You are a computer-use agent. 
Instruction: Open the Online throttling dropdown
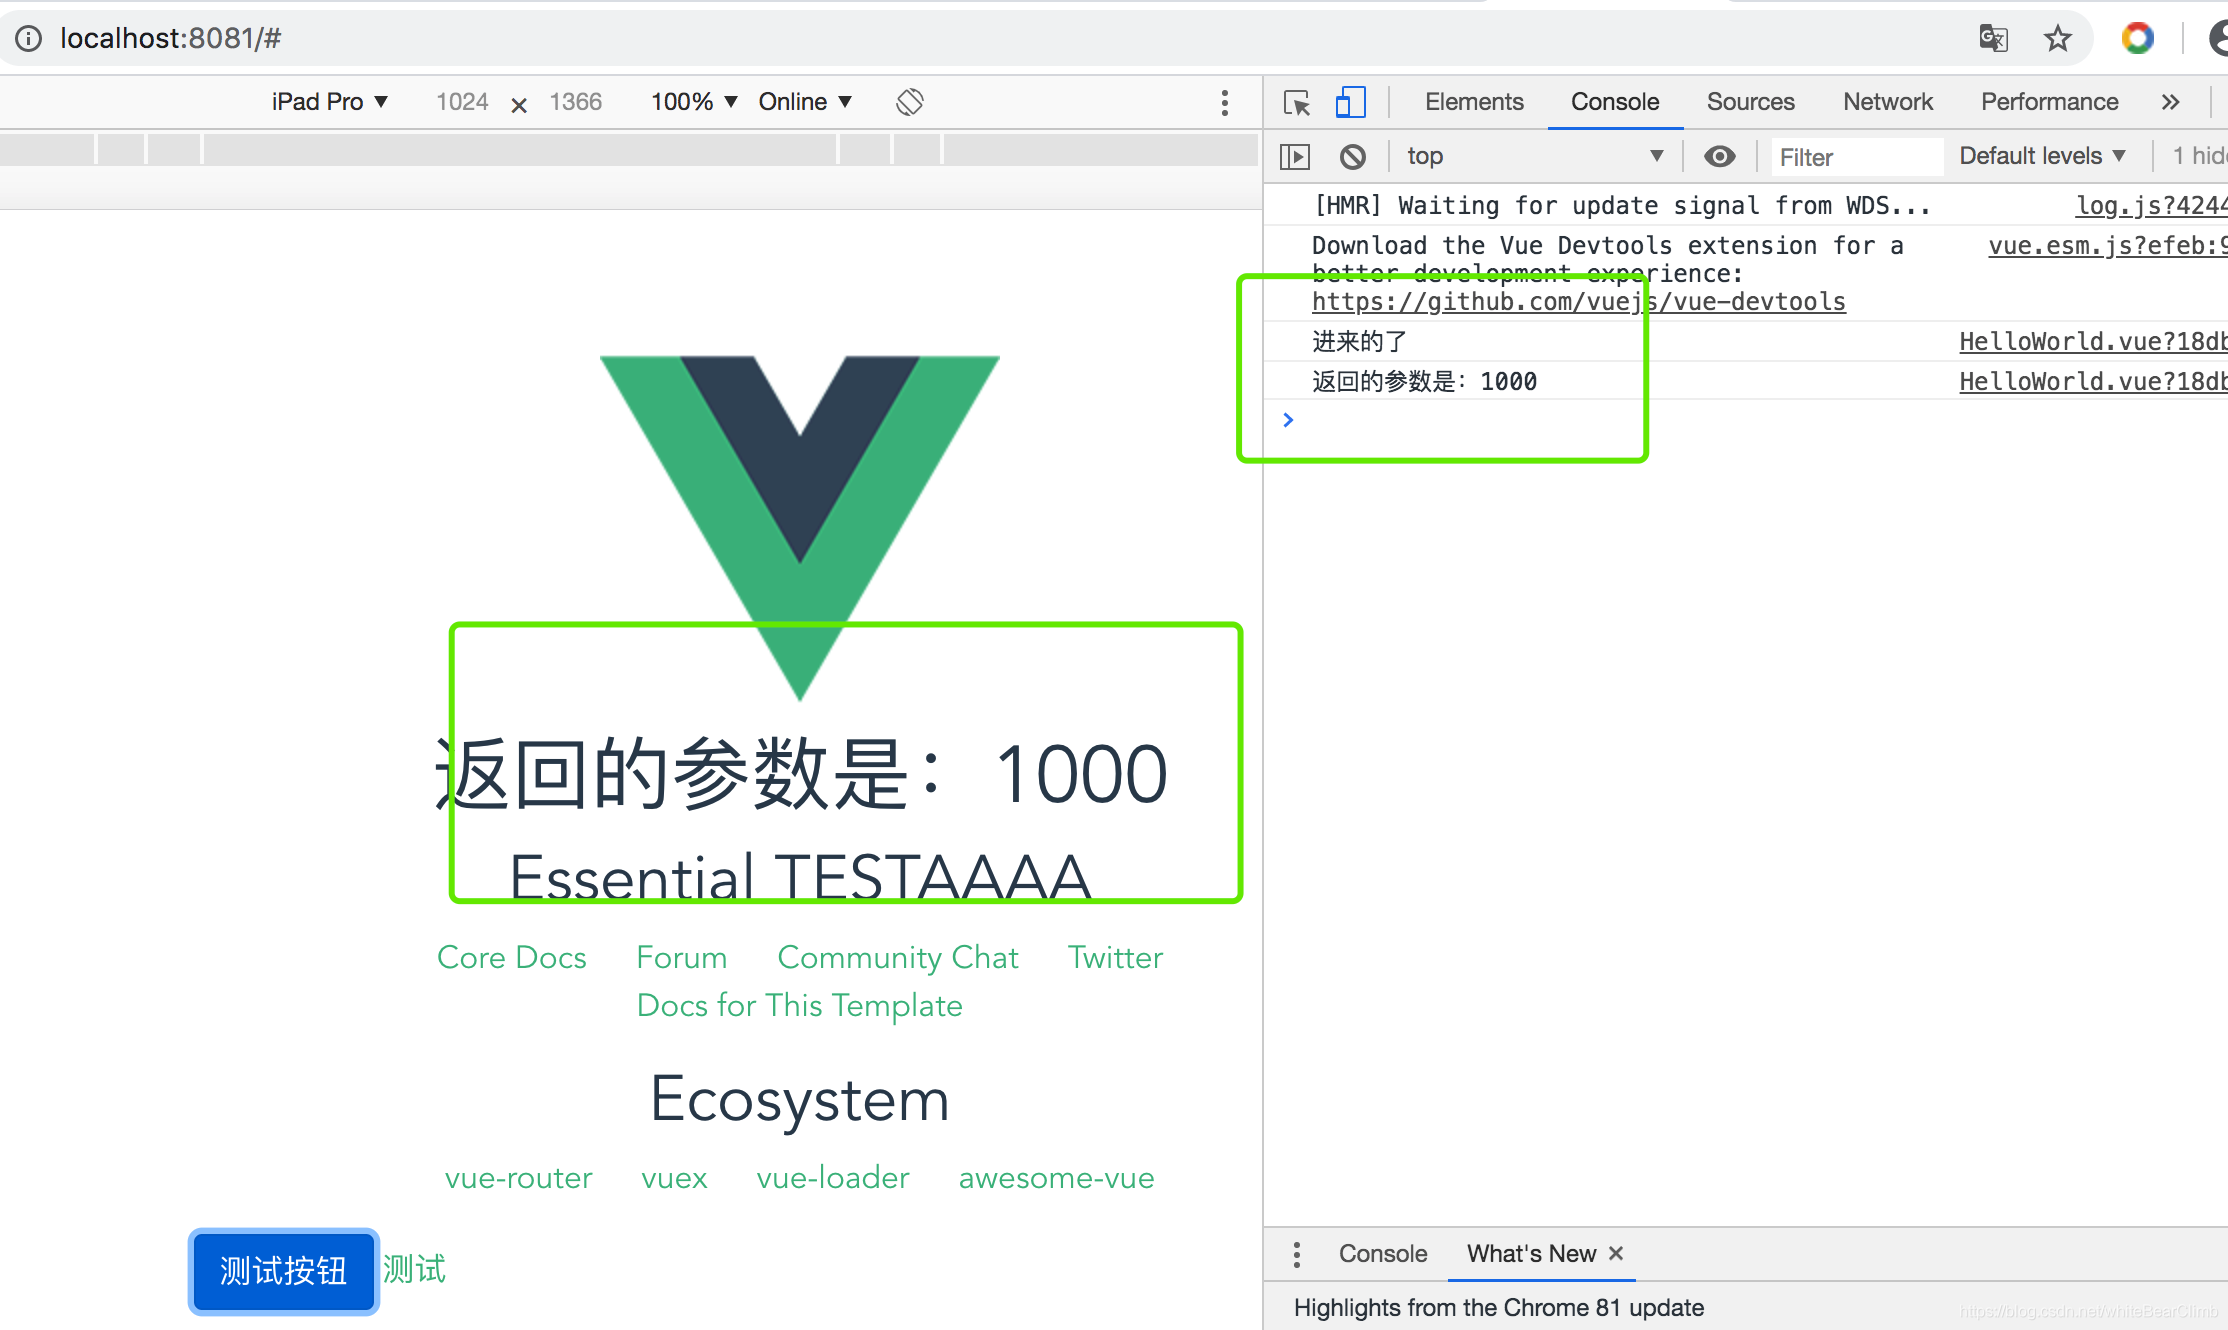click(x=805, y=102)
